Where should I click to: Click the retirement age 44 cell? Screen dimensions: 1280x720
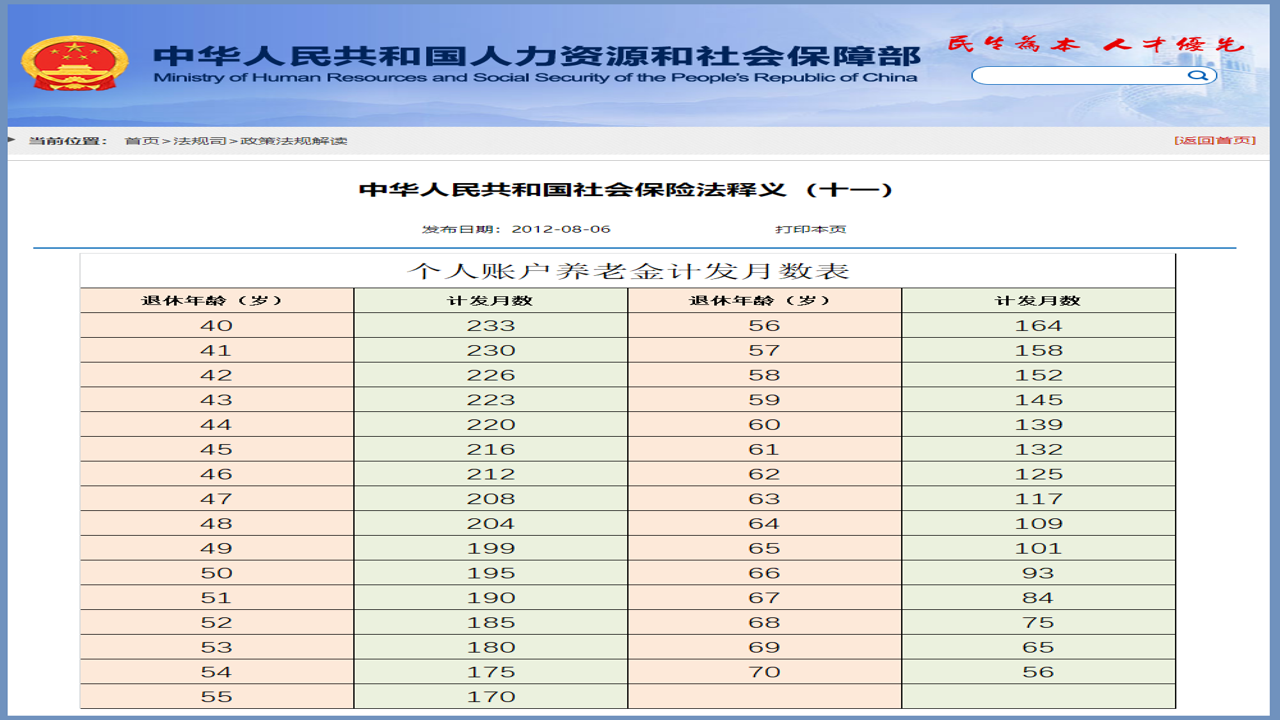(217, 424)
